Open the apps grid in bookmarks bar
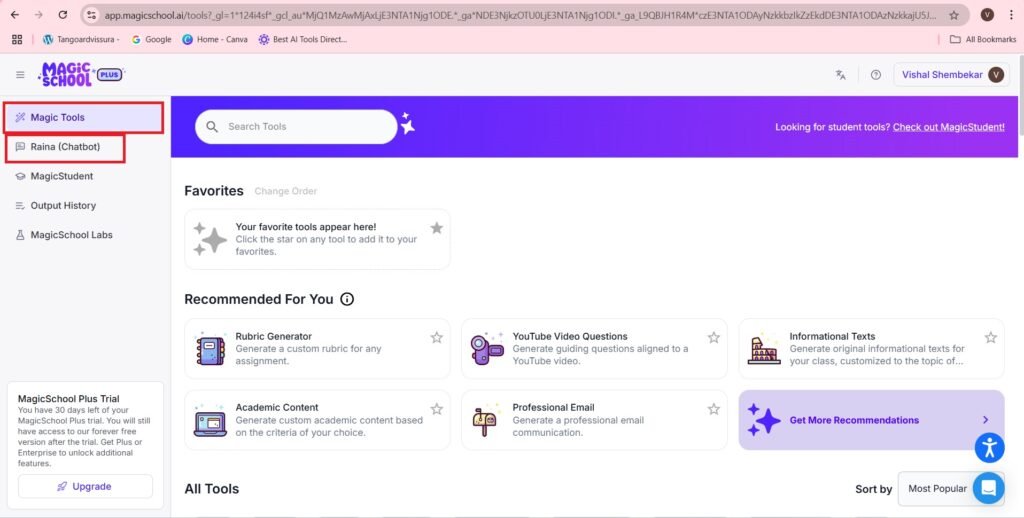 [x=17, y=39]
